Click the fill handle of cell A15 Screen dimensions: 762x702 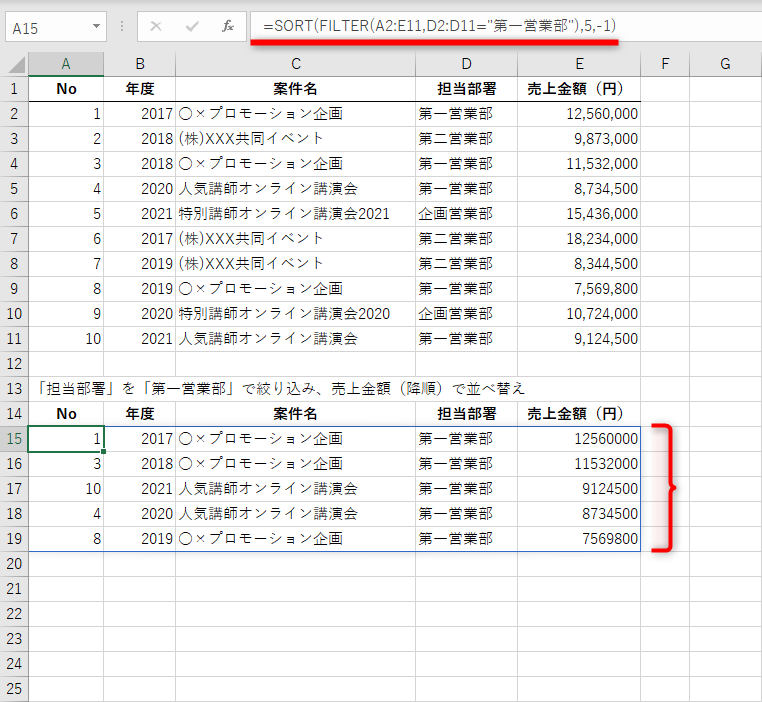[104, 451]
